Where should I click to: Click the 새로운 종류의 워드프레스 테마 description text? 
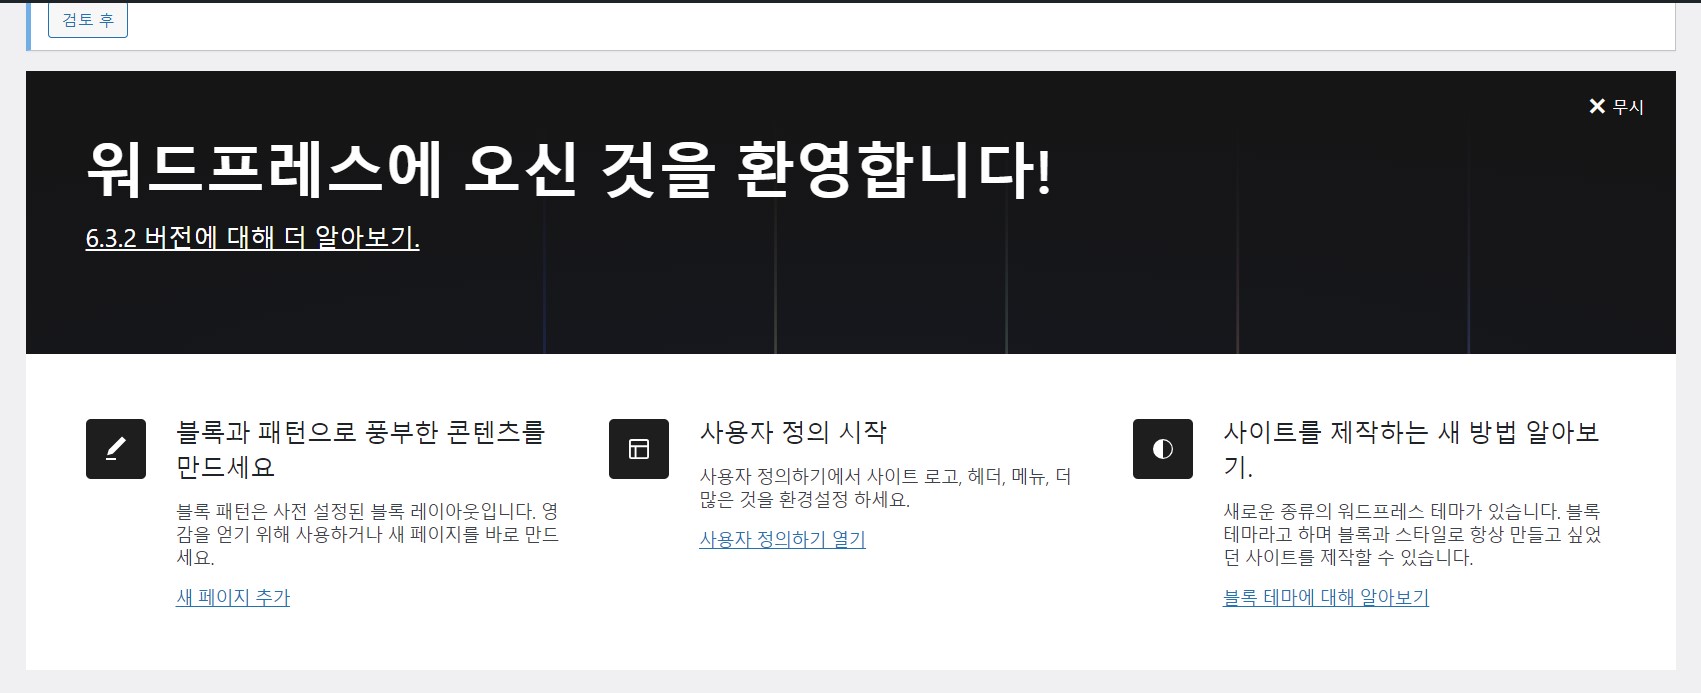pyautogui.click(x=1412, y=534)
